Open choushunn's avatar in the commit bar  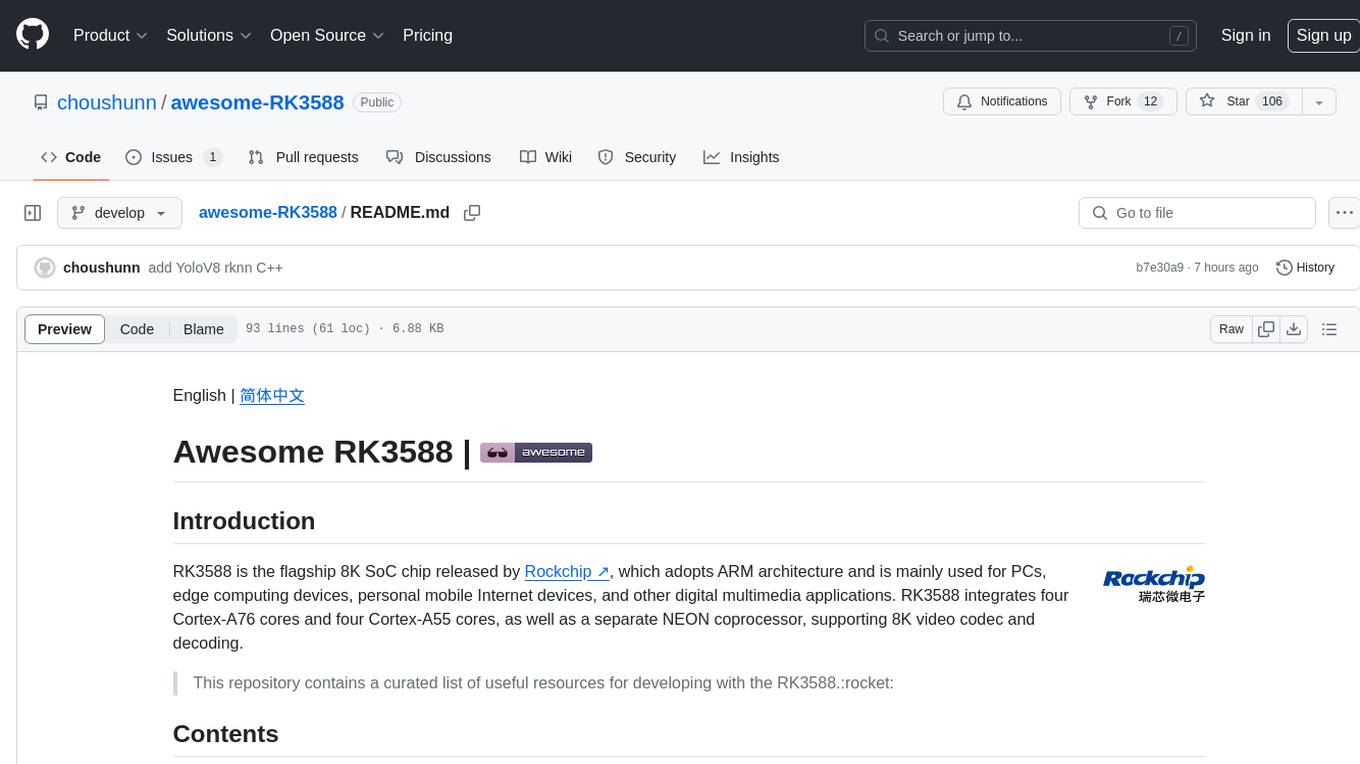(x=45, y=268)
